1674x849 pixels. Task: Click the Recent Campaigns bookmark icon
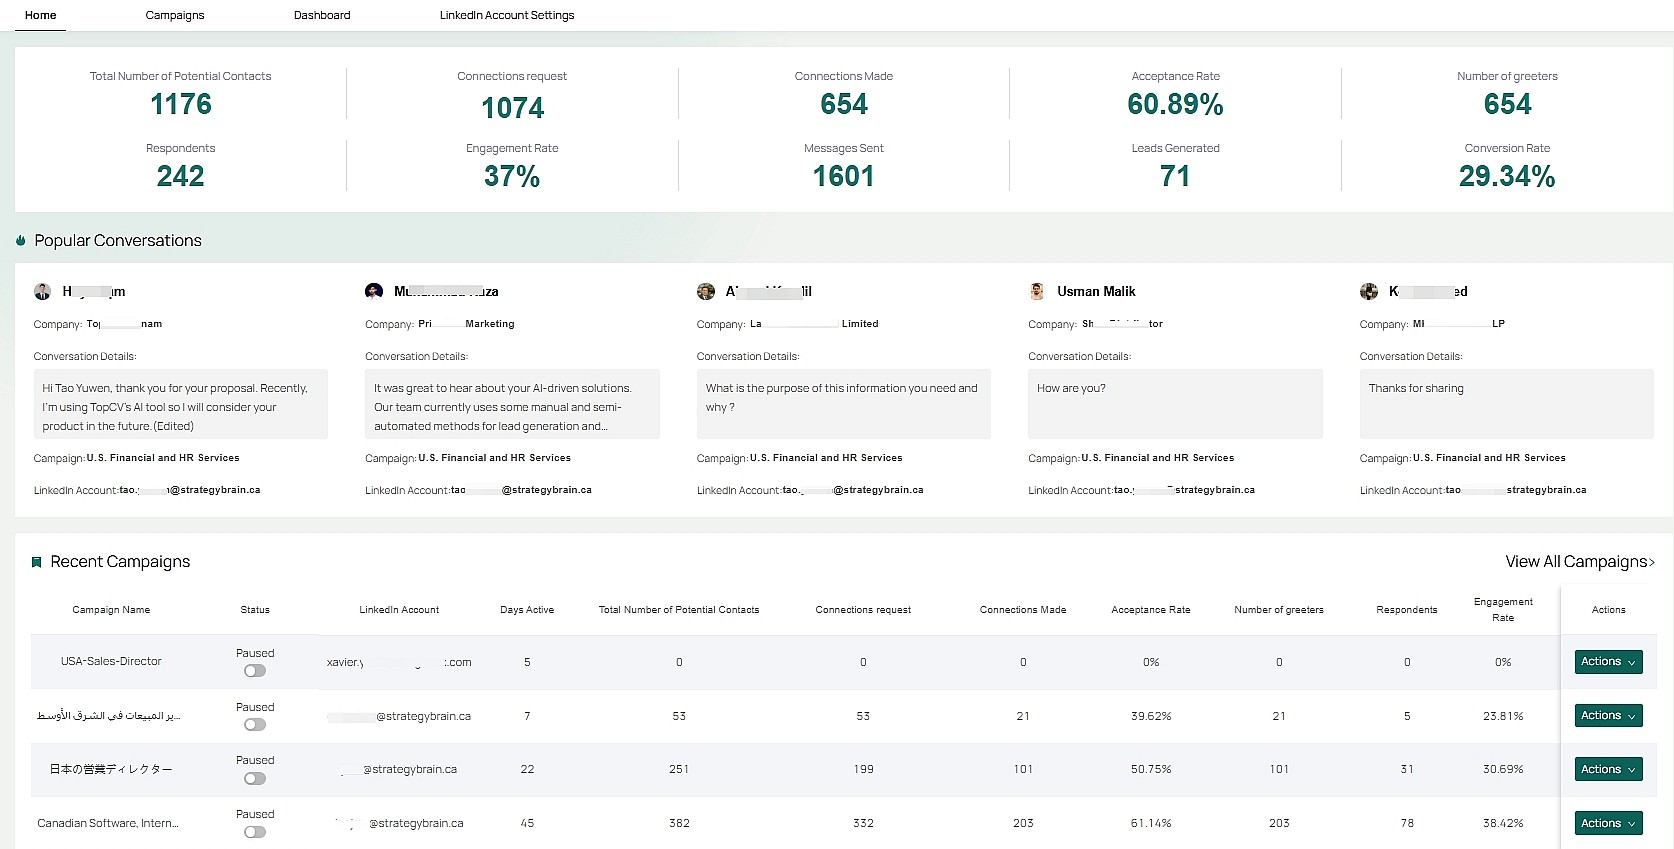[x=37, y=562]
